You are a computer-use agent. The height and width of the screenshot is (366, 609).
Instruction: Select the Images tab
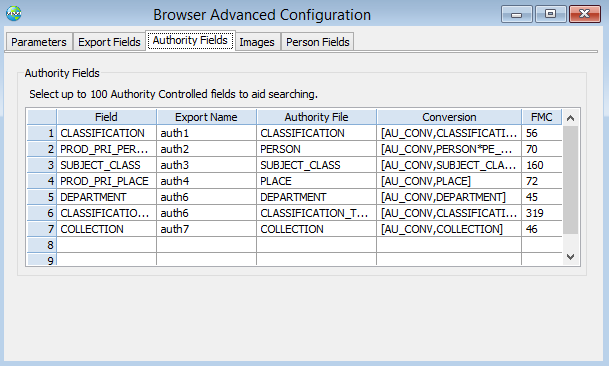257,42
